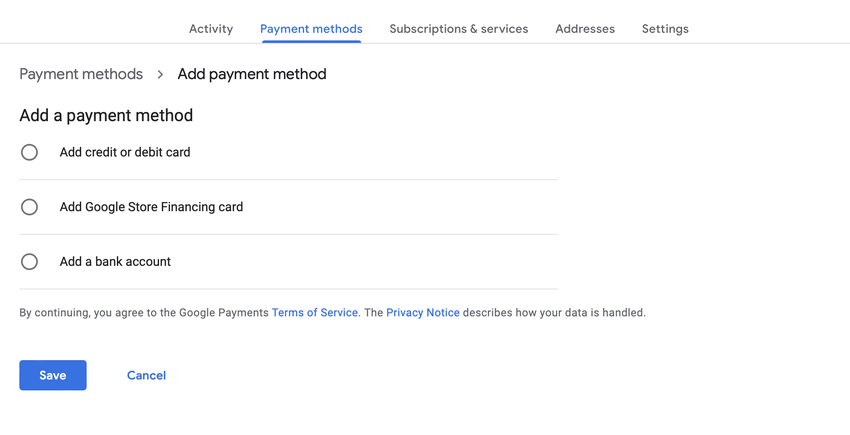Click the breadcrumb chevron arrow
Image resolution: width=850 pixels, height=435 pixels.
point(160,74)
